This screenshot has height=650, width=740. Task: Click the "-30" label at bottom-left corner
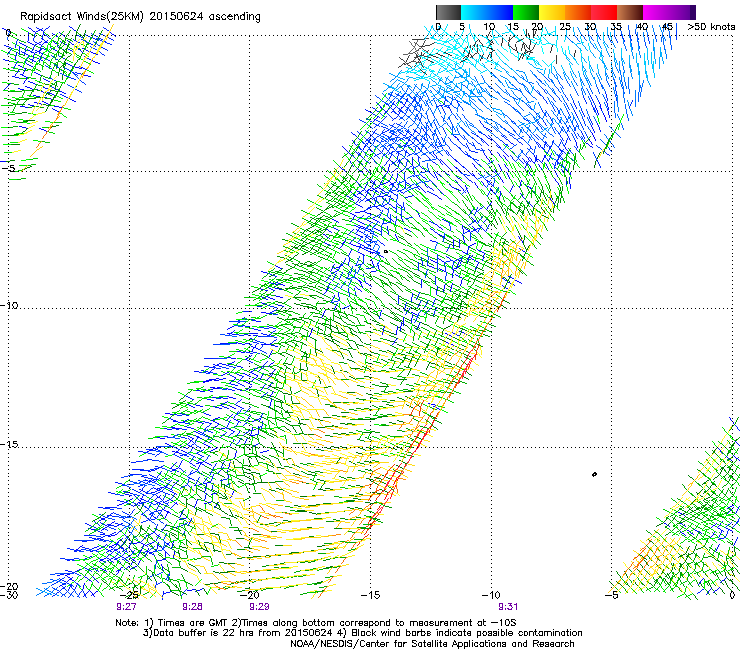[x=9, y=595]
